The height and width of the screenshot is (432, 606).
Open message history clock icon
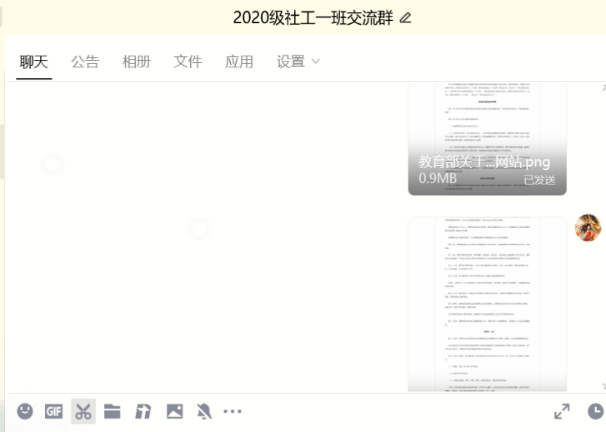595,411
